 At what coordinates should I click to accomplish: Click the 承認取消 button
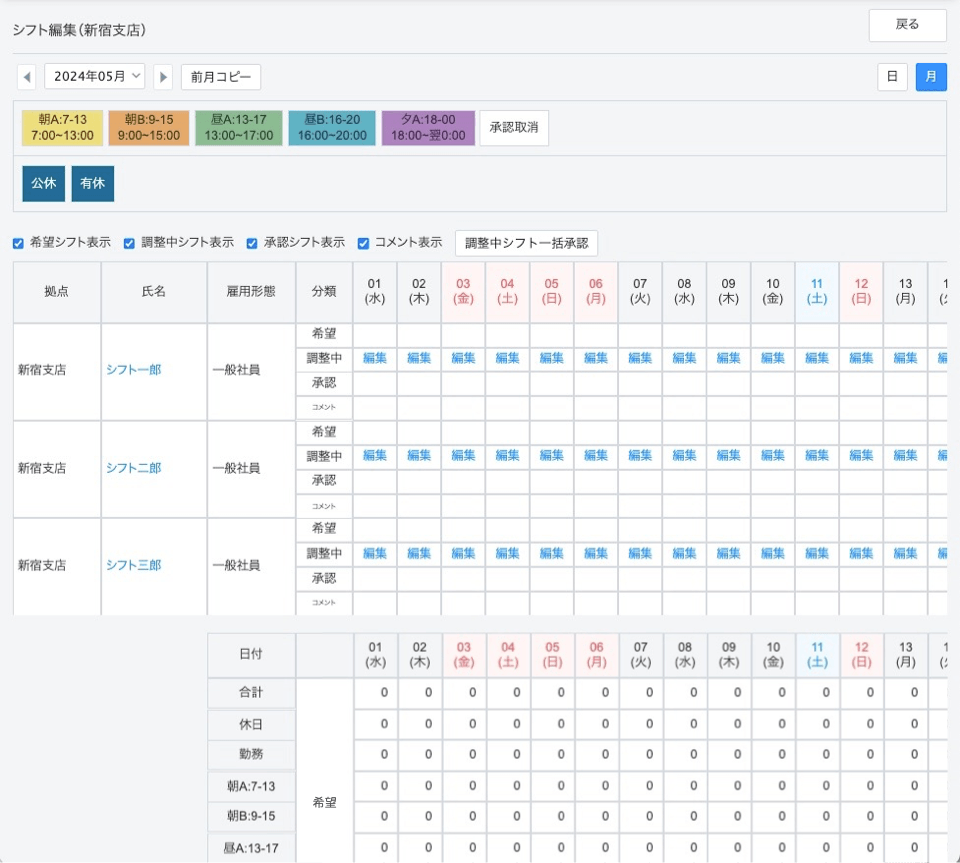[x=514, y=128]
